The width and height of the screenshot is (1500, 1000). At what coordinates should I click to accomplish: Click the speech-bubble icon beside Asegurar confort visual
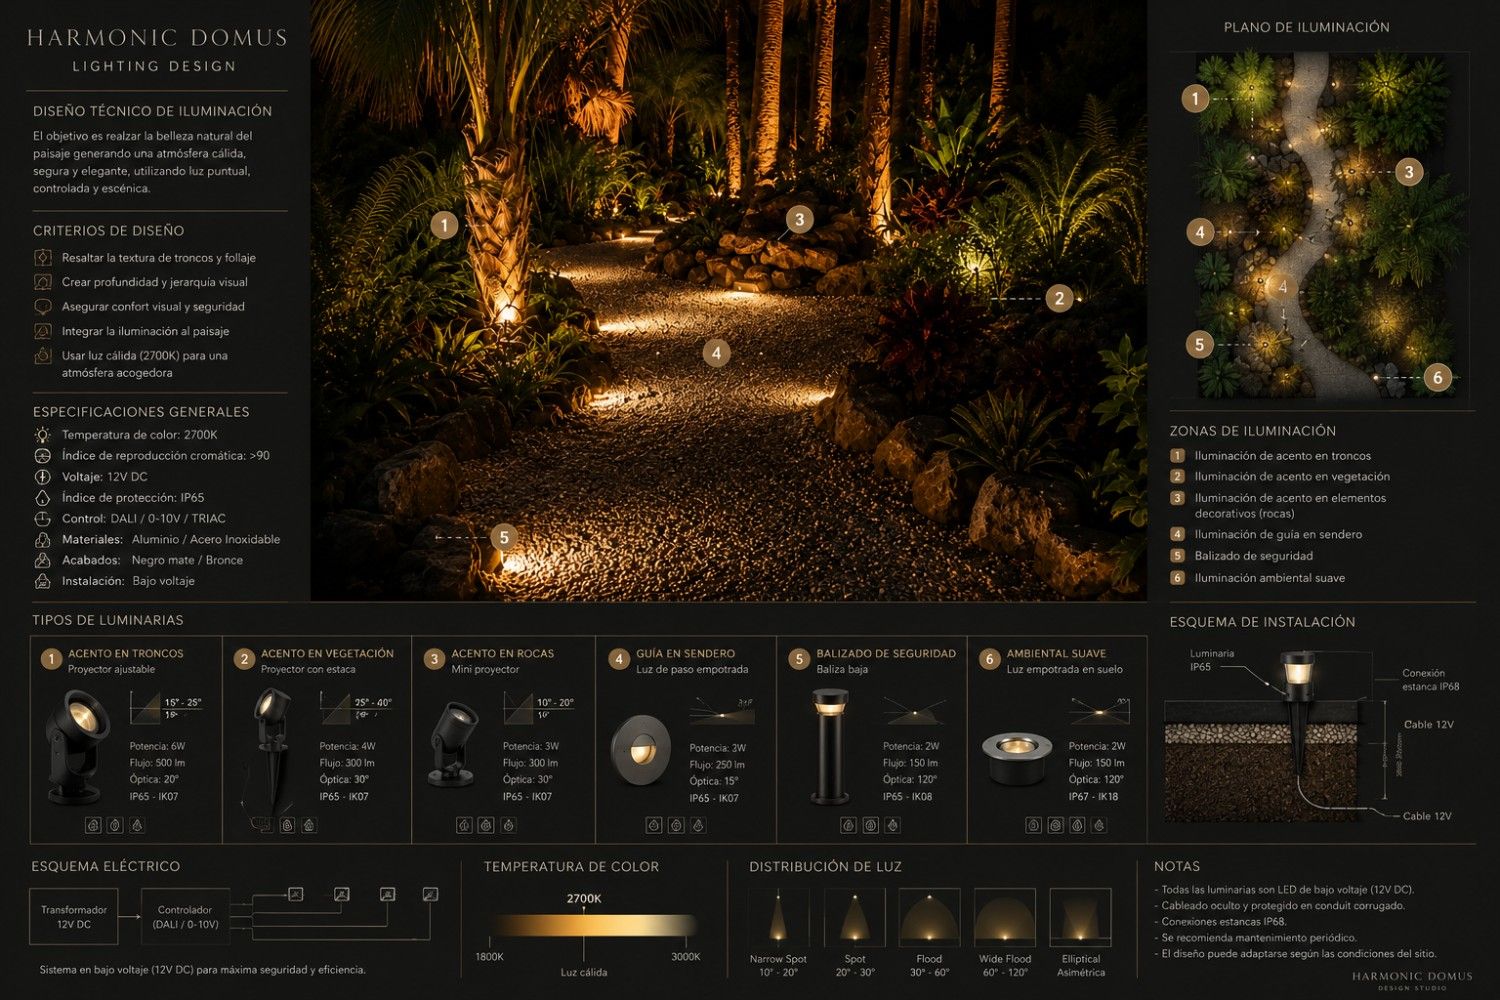click(x=43, y=307)
